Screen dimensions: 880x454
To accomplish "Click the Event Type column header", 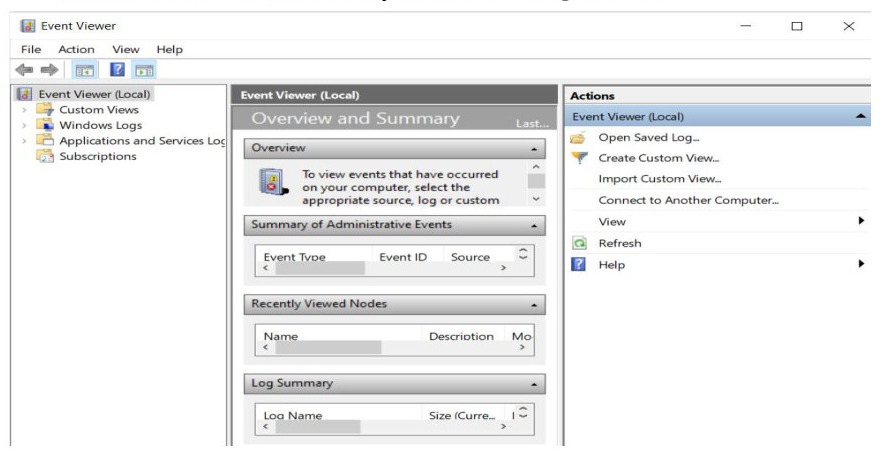I will pyautogui.click(x=295, y=256).
